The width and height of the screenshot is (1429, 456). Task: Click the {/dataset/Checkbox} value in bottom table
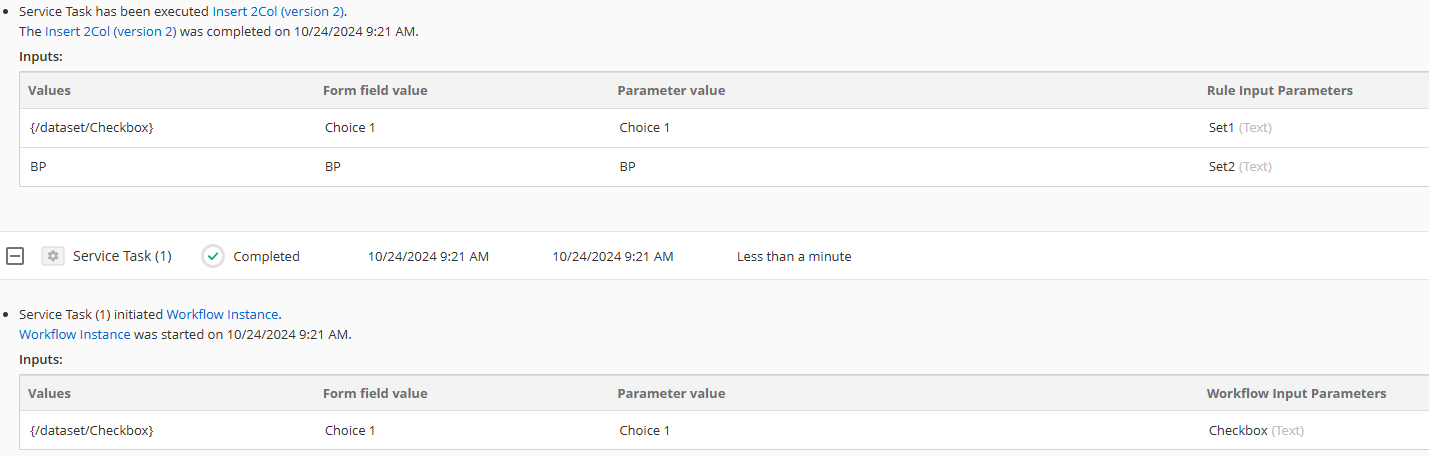click(x=92, y=430)
